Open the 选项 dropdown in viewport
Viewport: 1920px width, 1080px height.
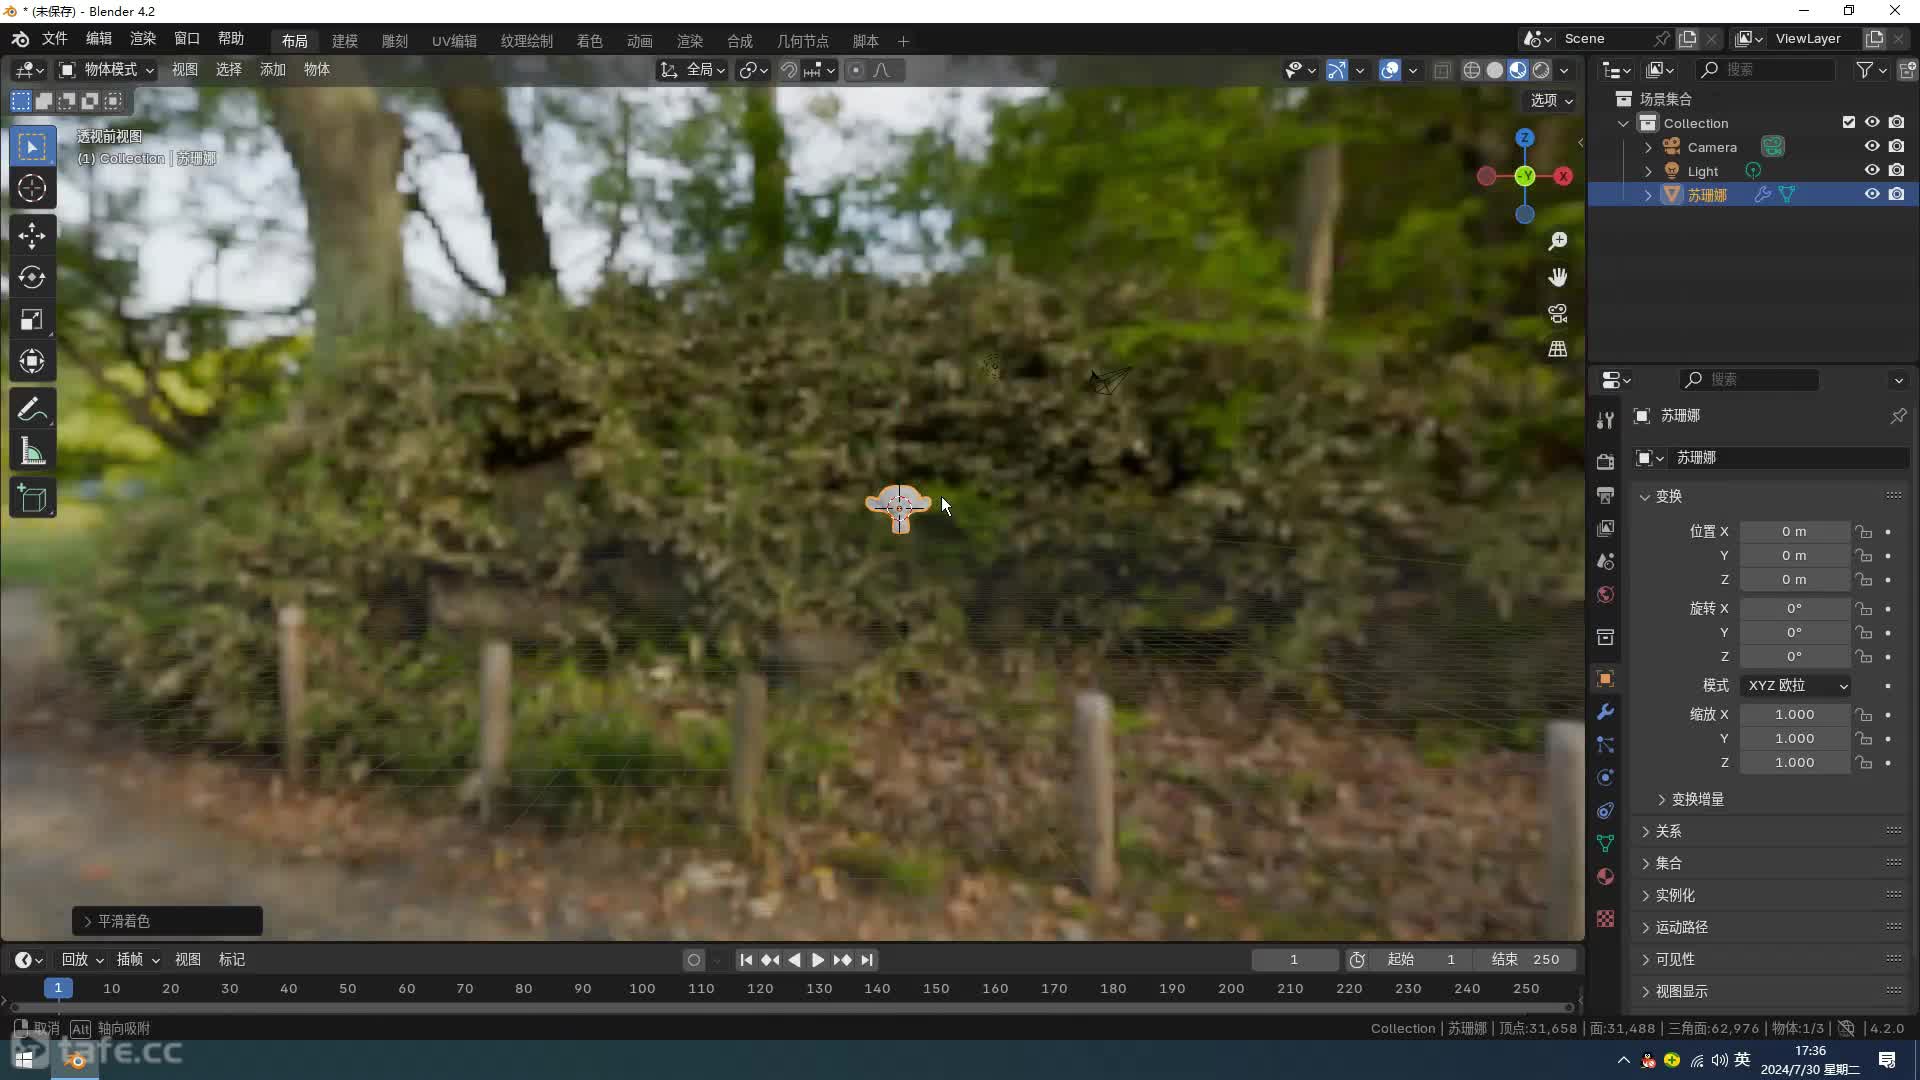point(1551,100)
